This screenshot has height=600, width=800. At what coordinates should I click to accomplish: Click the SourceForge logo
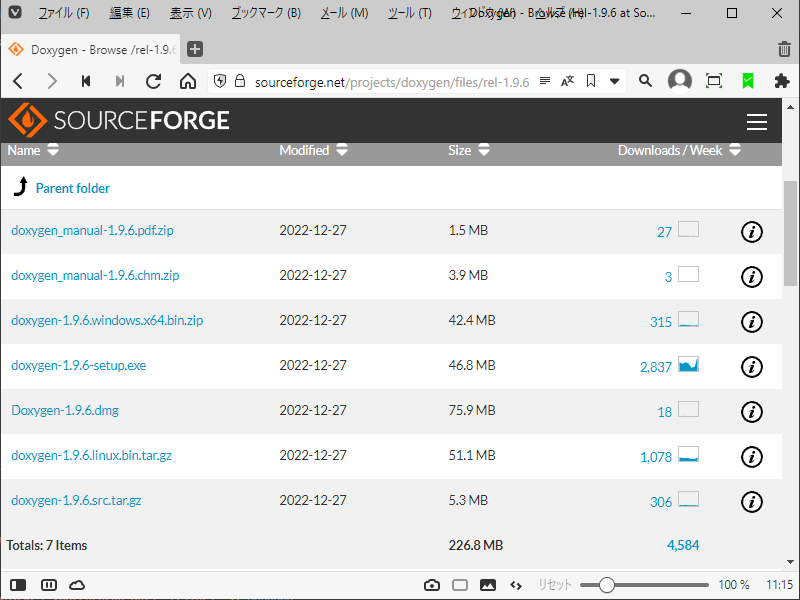(119, 120)
